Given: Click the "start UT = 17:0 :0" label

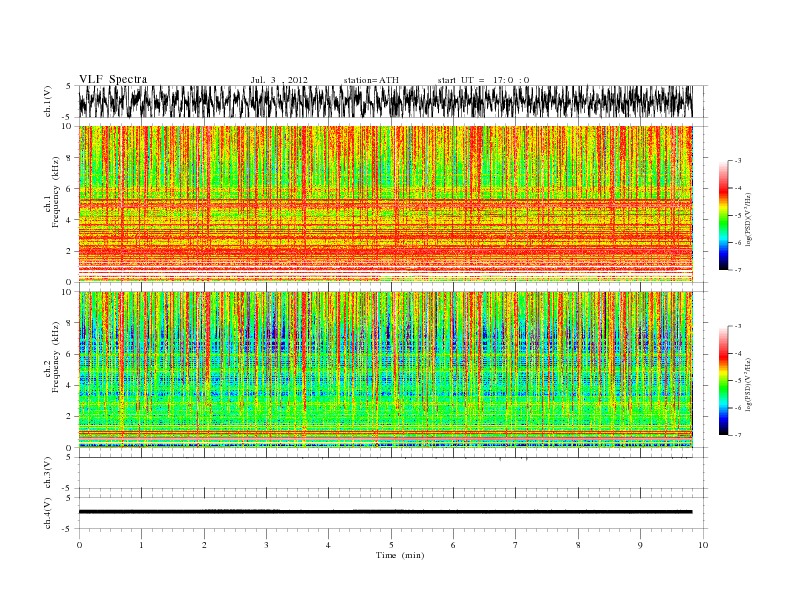Looking at the screenshot, I should coord(483,80).
